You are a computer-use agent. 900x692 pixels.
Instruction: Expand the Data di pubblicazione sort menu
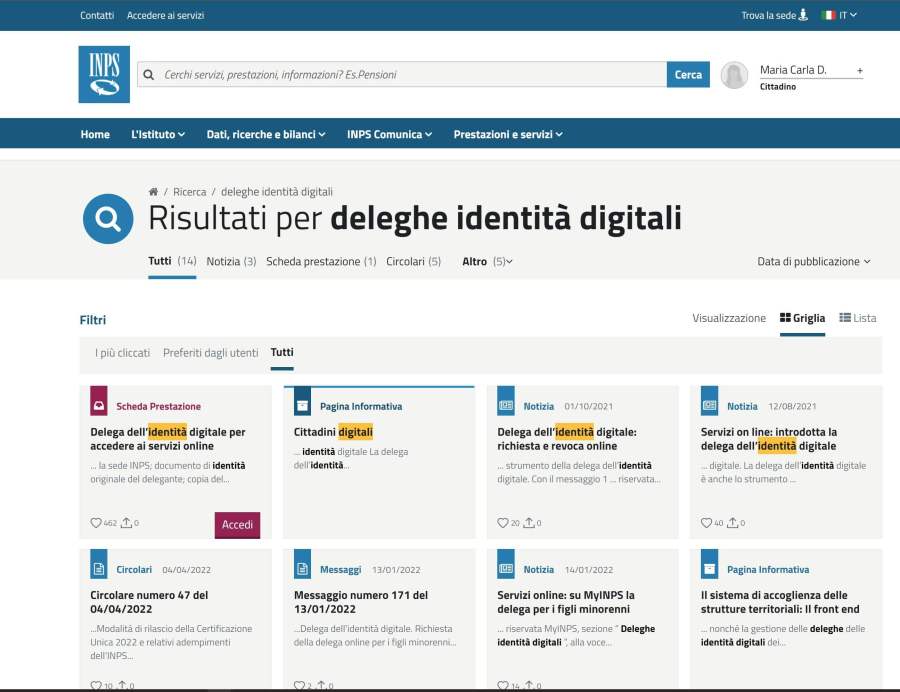pos(813,261)
